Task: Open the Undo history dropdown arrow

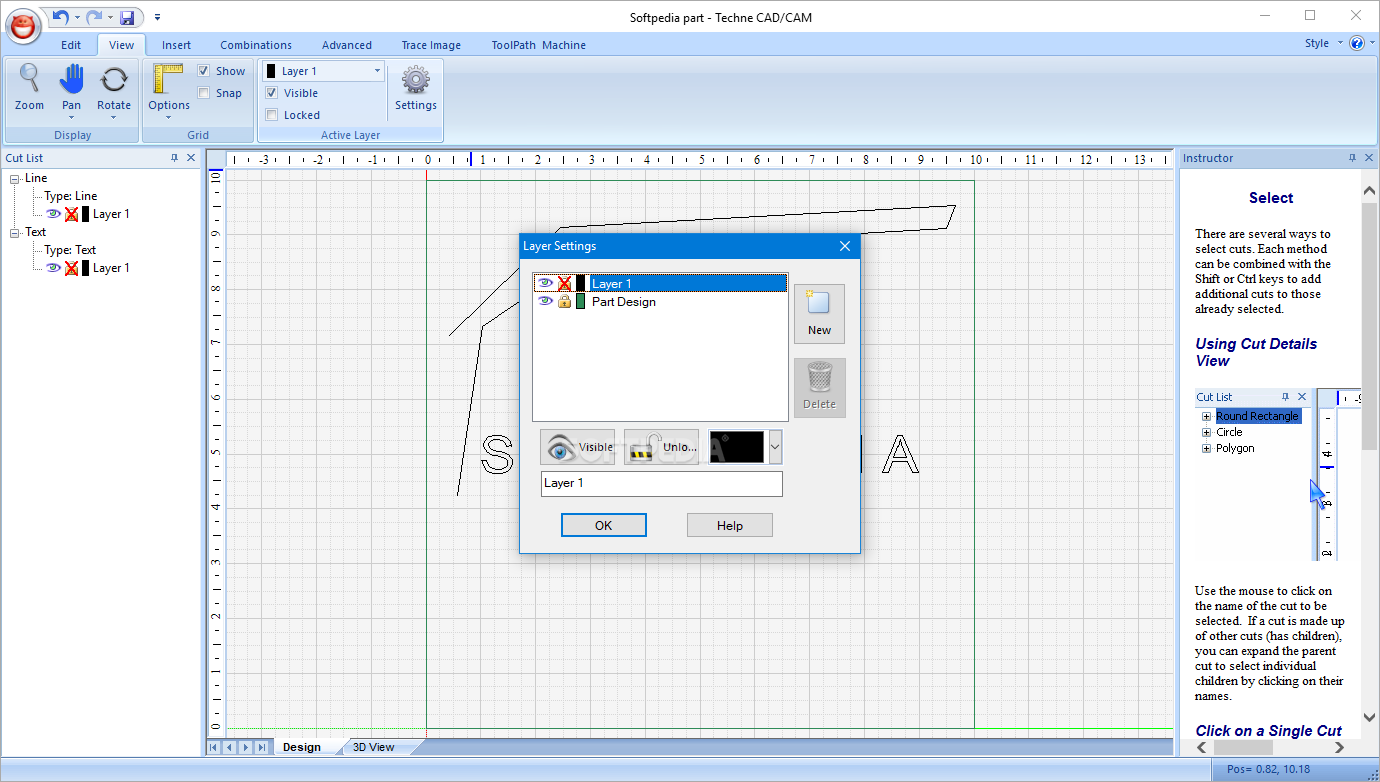Action: tap(76, 17)
